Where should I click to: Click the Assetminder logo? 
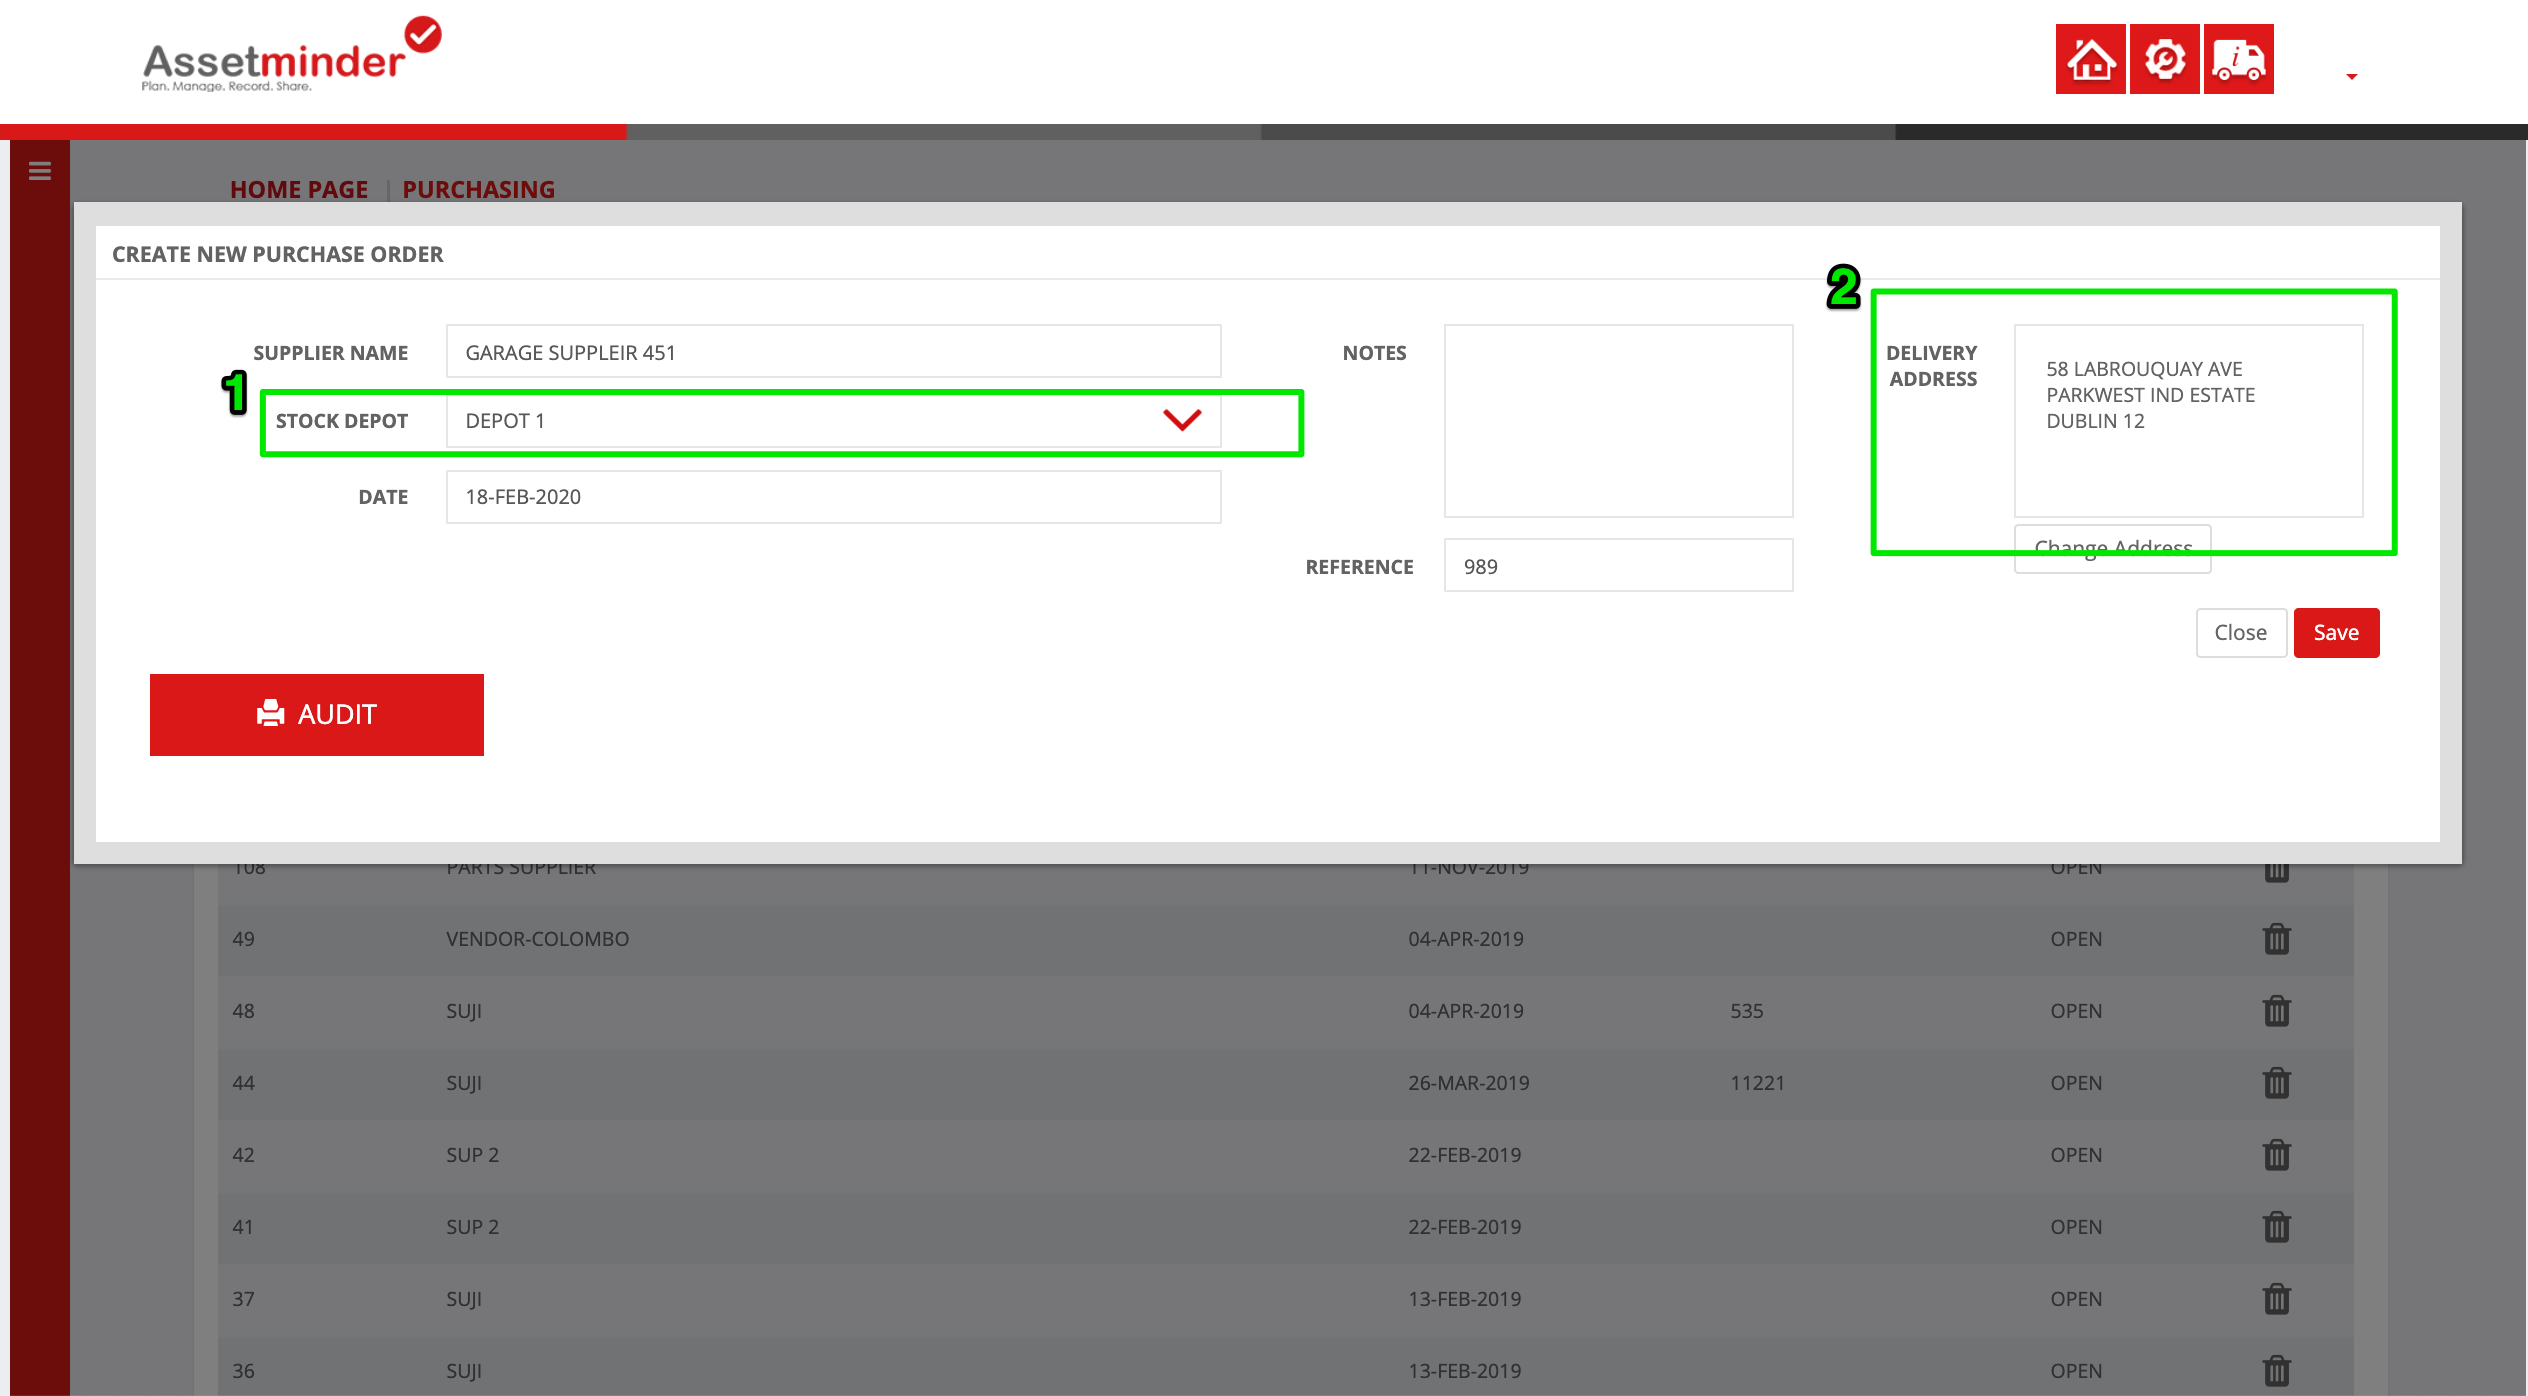click(x=291, y=55)
